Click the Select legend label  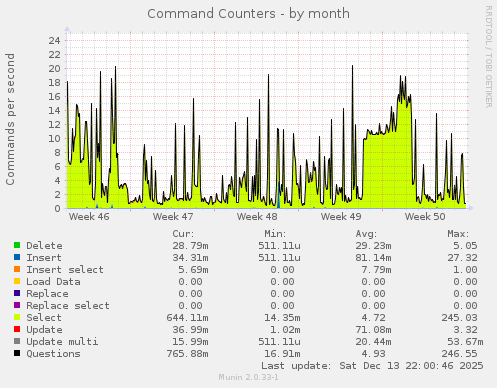(x=44, y=318)
